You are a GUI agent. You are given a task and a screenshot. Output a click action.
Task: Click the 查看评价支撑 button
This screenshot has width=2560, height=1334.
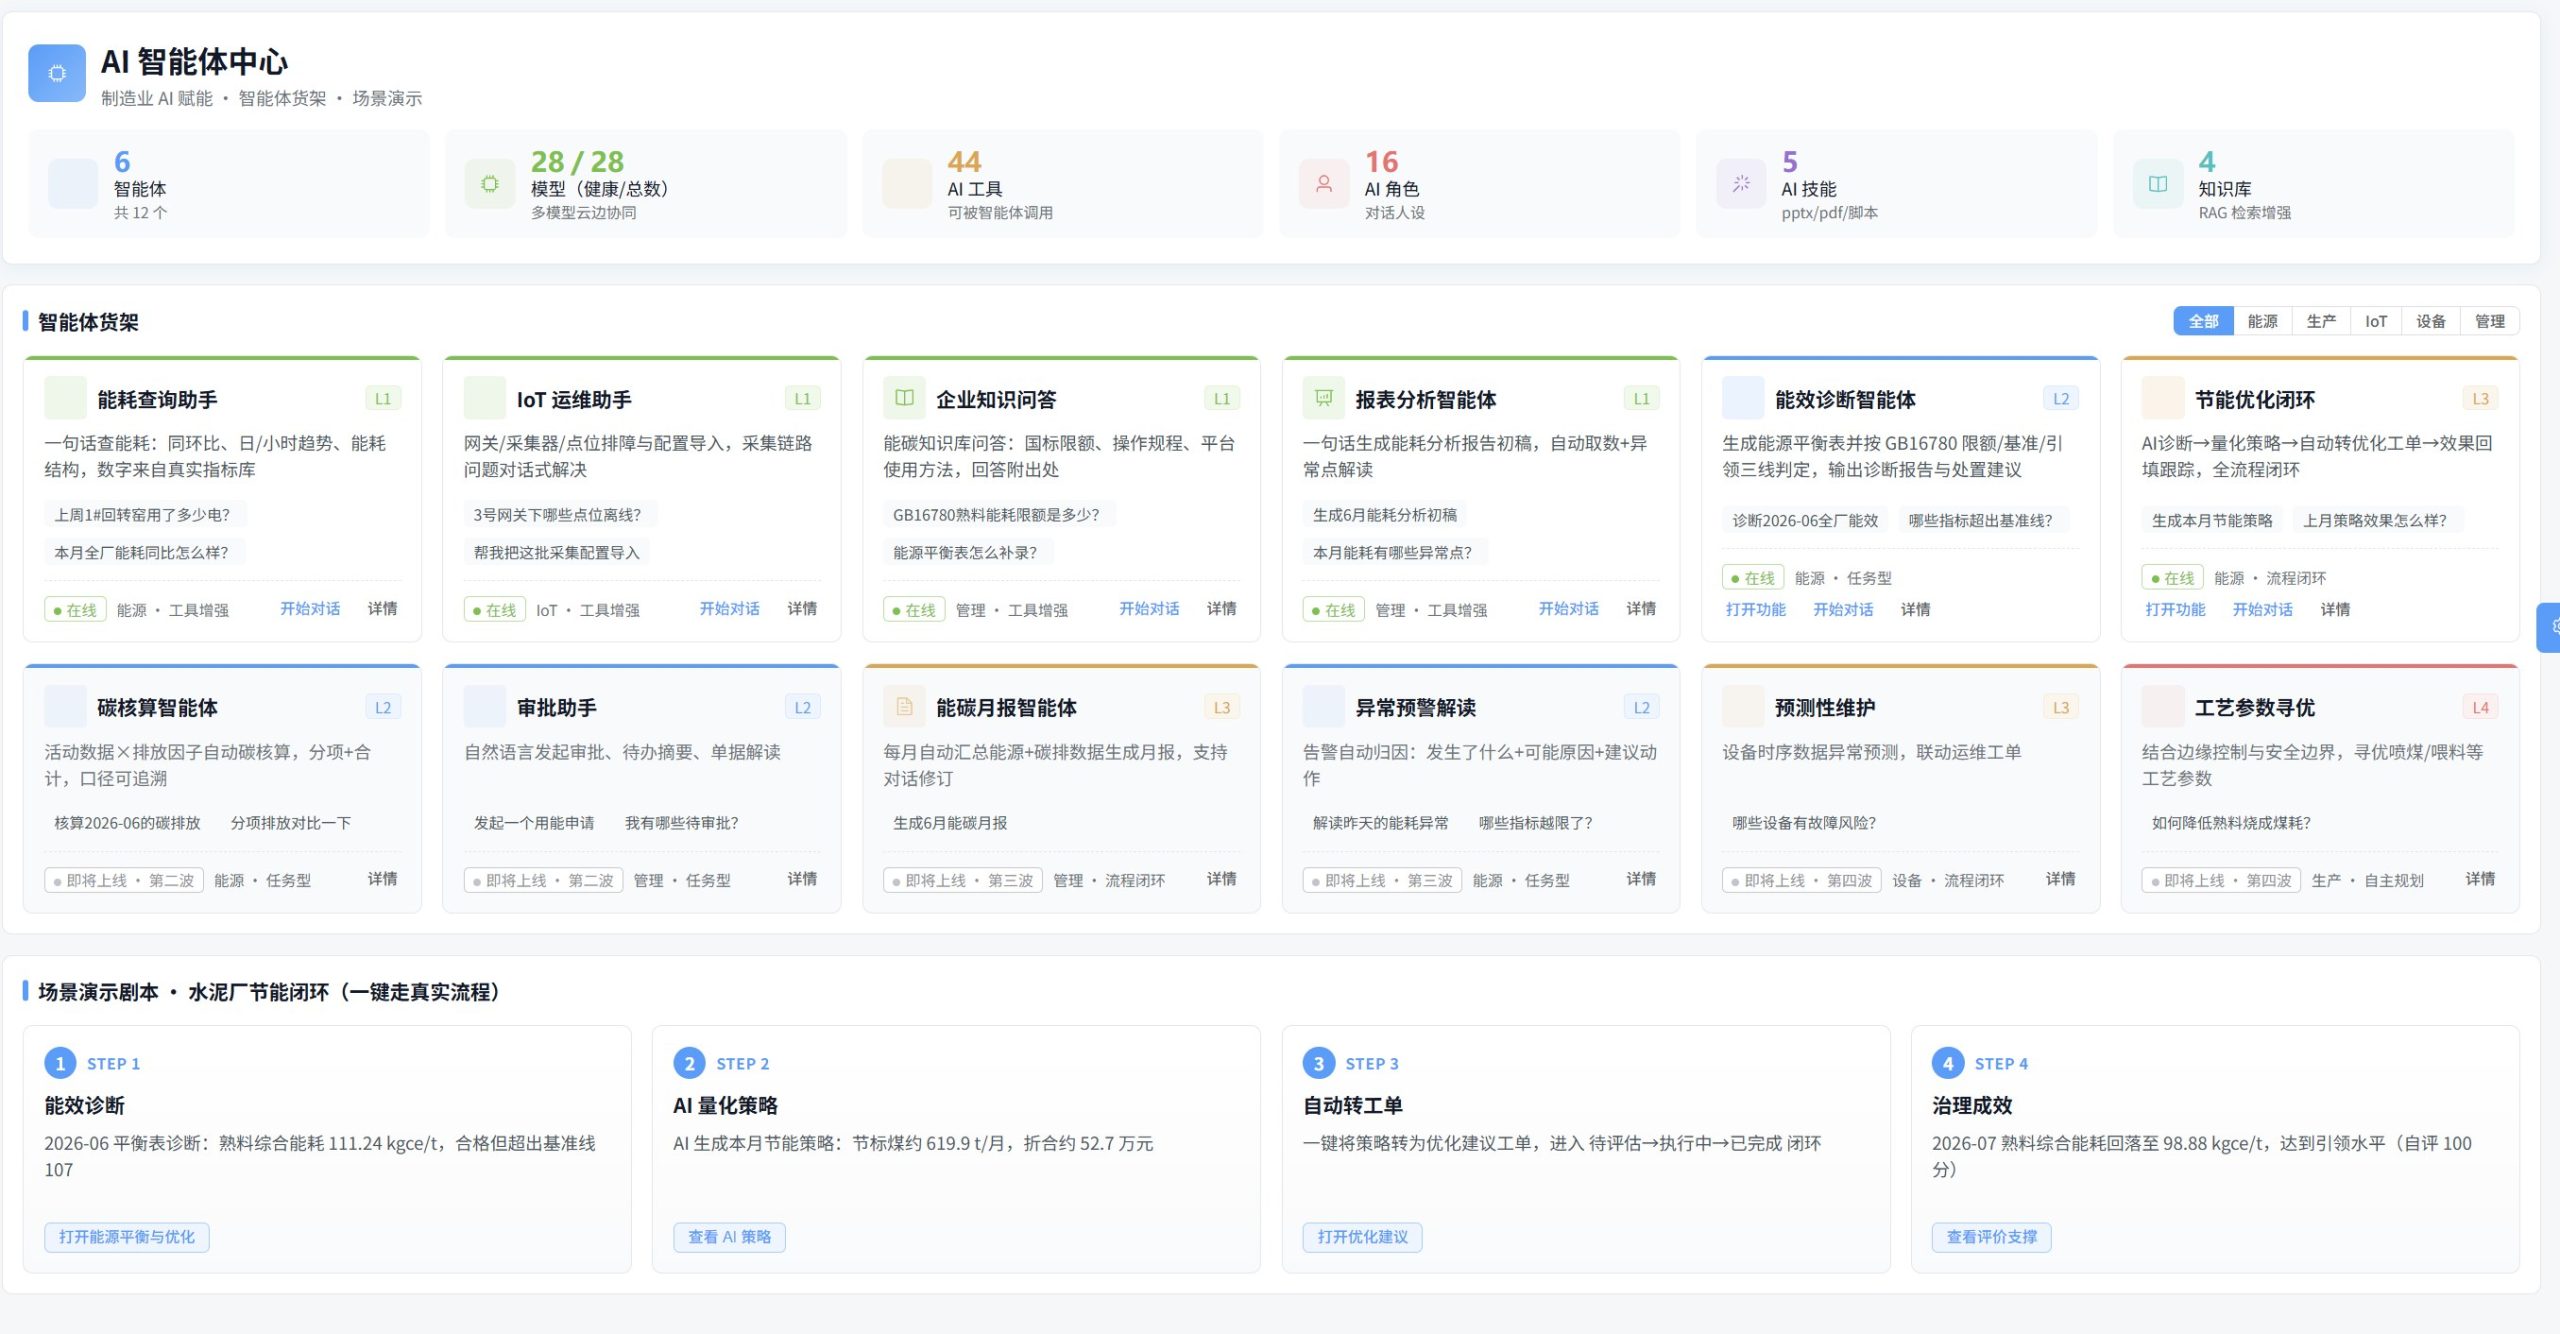point(1992,1237)
